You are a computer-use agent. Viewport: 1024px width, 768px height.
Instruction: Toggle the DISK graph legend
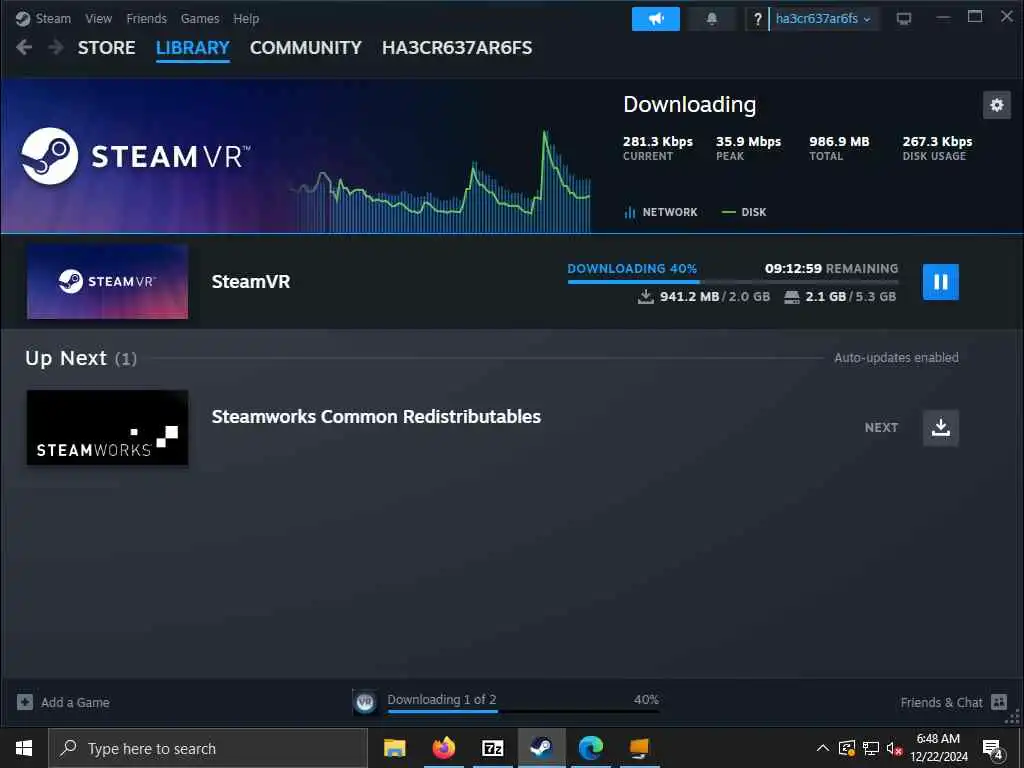(x=744, y=212)
